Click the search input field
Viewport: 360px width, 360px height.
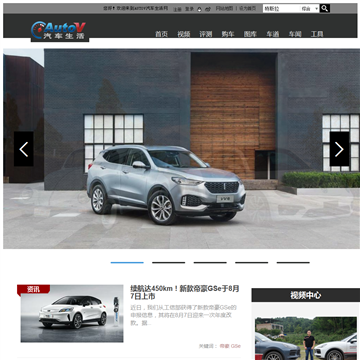click(281, 9)
